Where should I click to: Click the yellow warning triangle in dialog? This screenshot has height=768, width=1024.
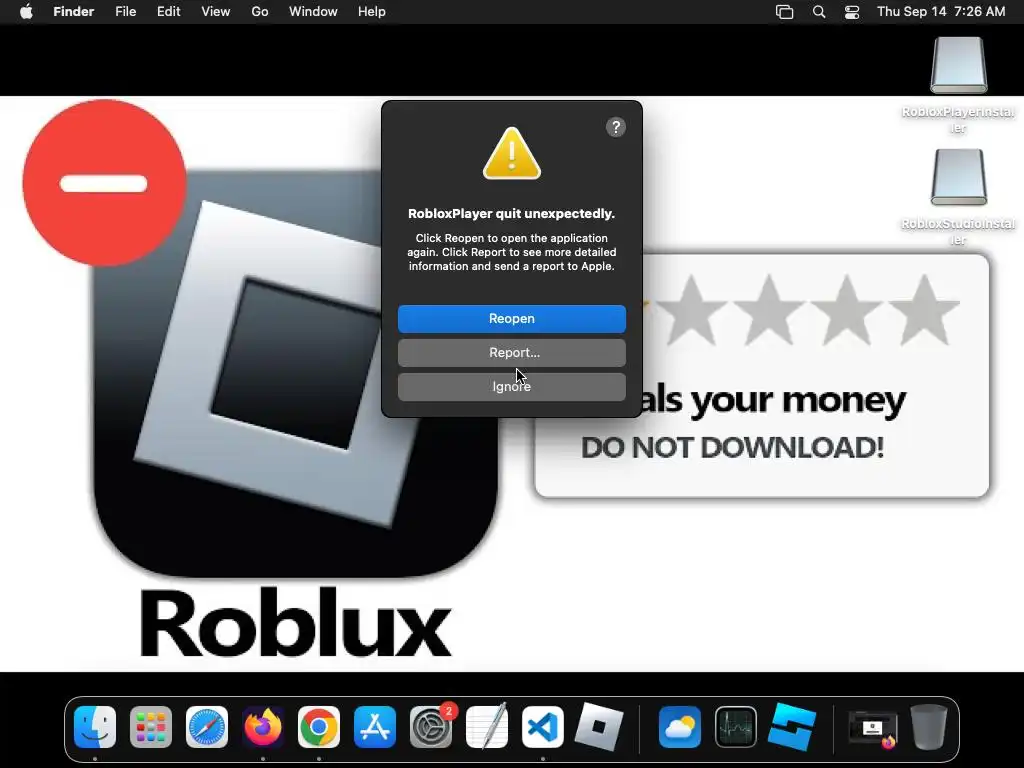pyautogui.click(x=512, y=154)
